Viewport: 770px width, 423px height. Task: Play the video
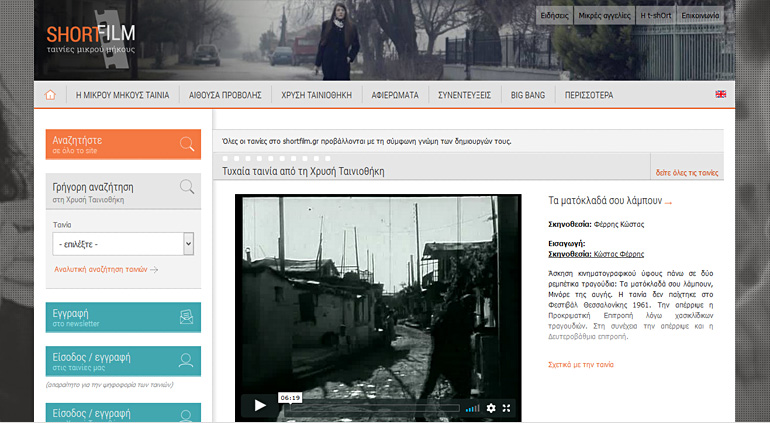tap(260, 406)
